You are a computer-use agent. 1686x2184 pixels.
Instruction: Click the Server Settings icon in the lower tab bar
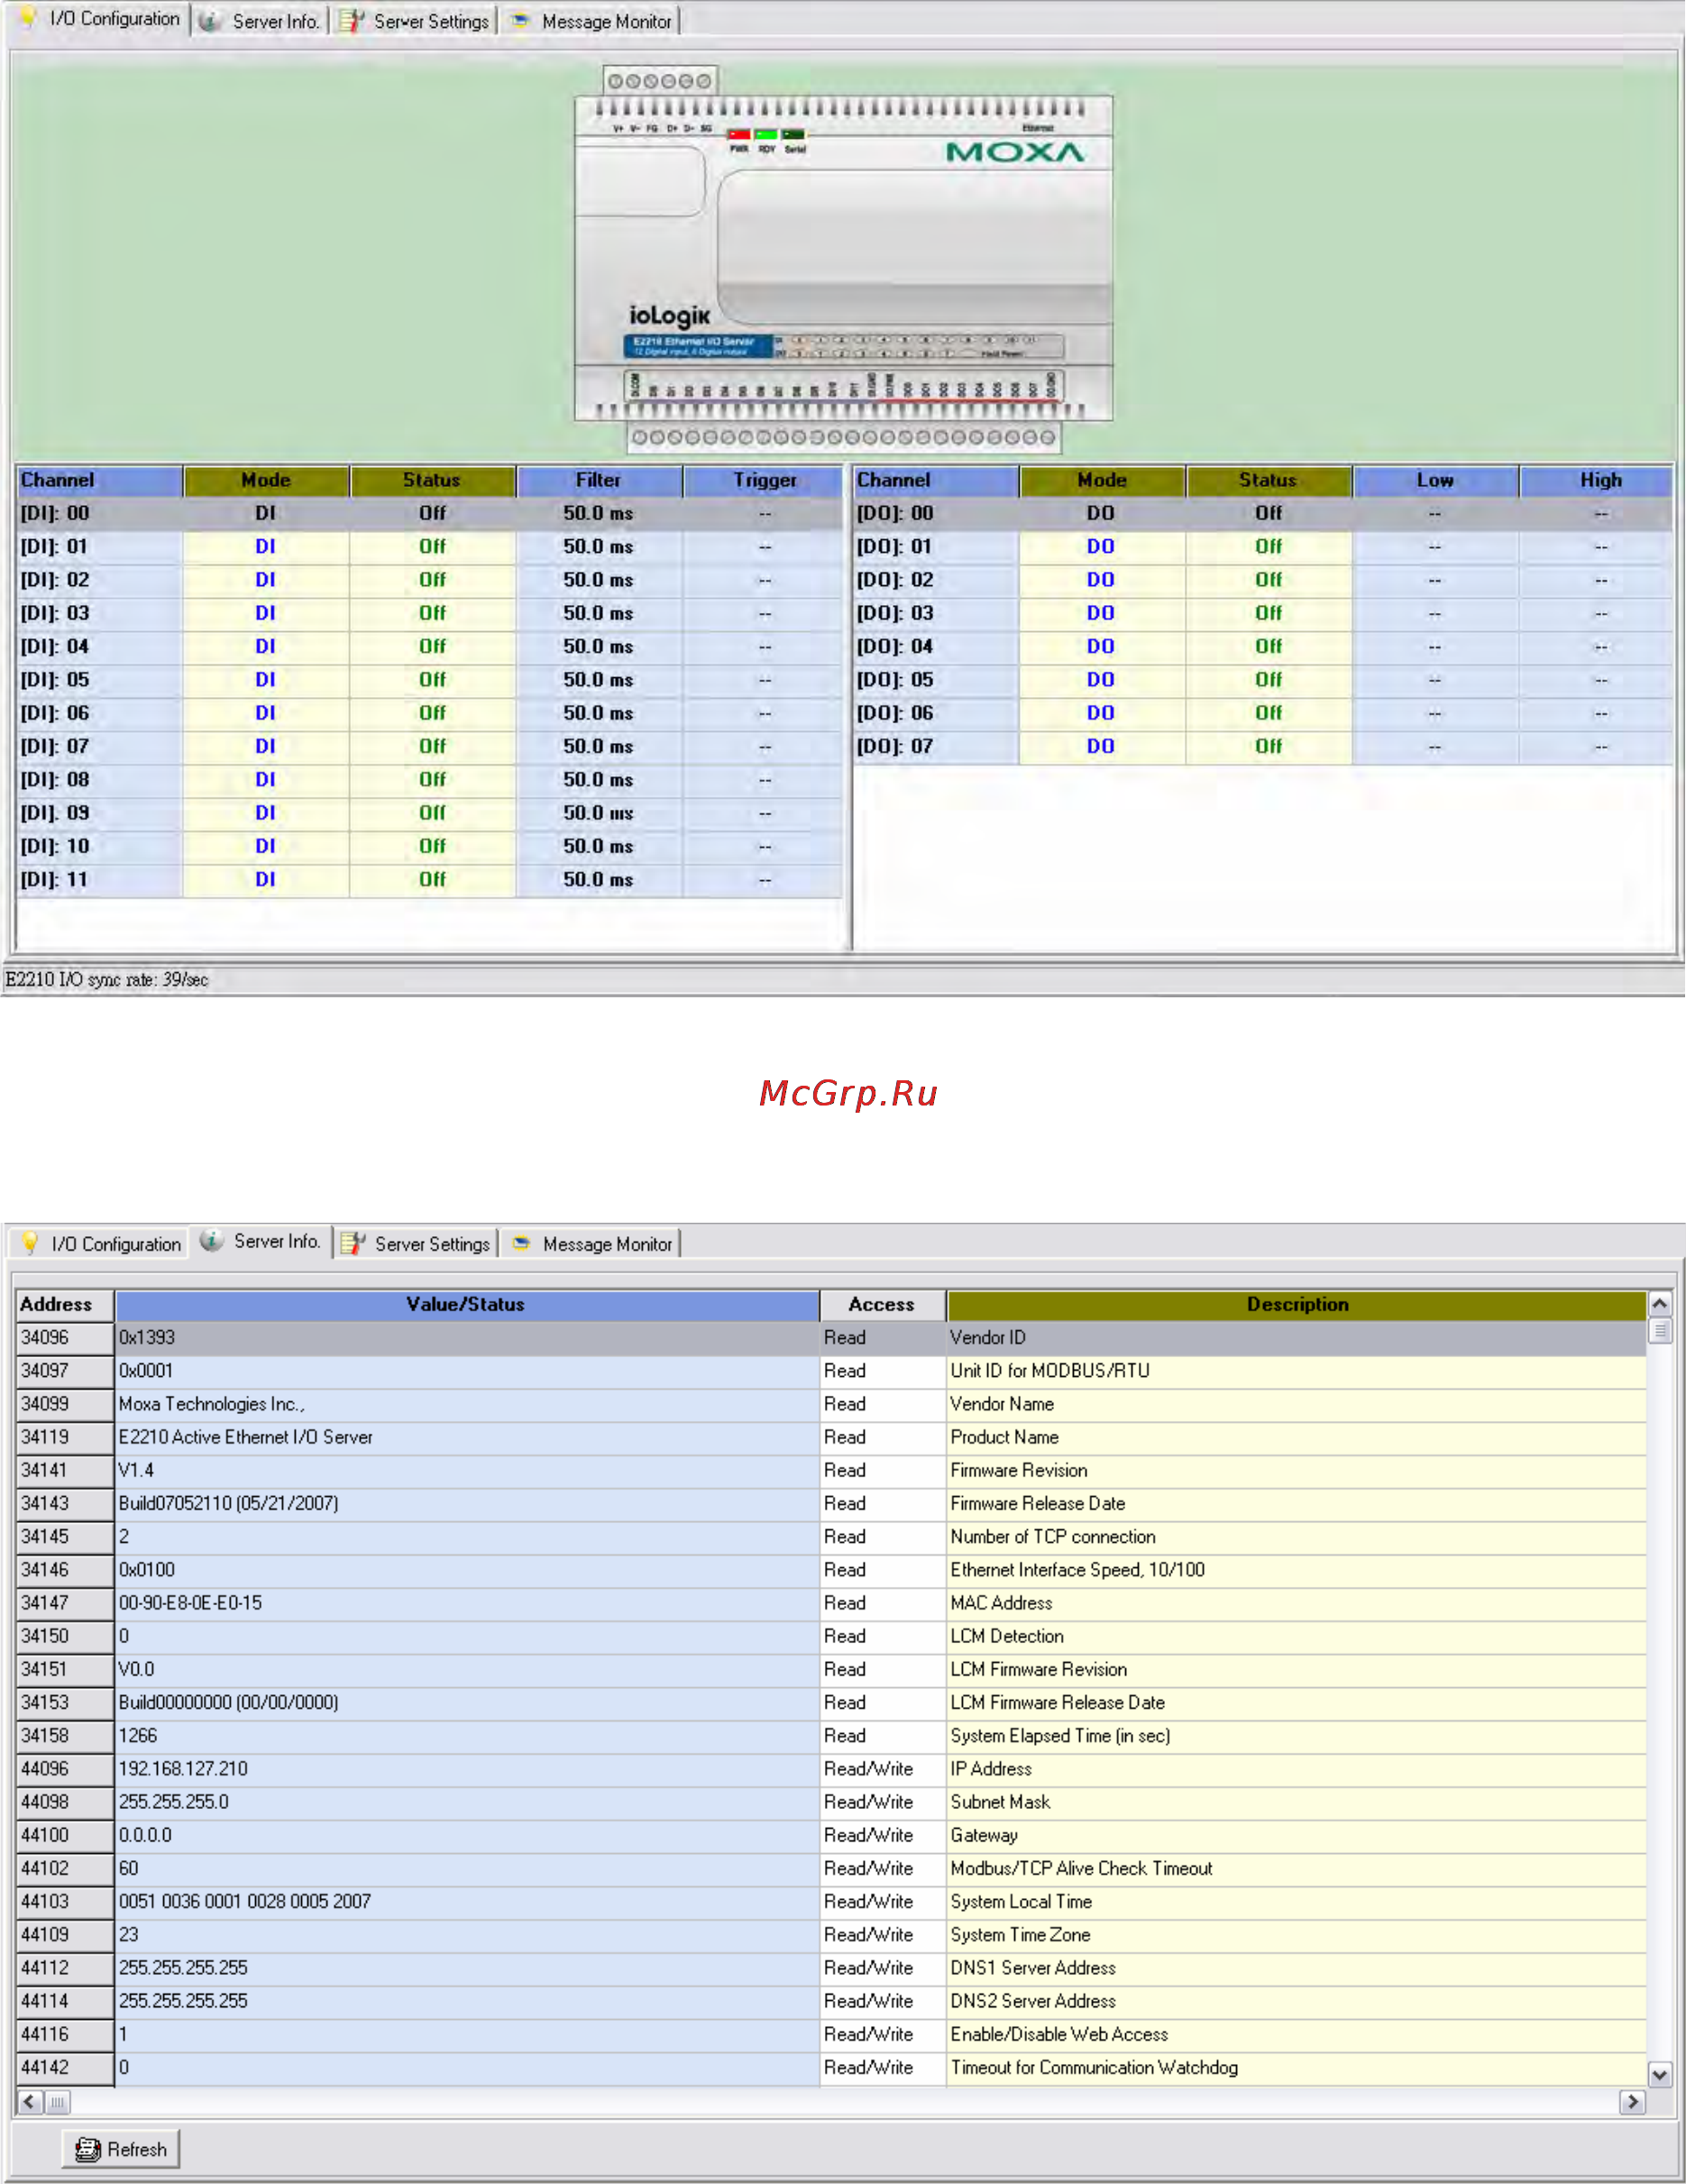(353, 1243)
